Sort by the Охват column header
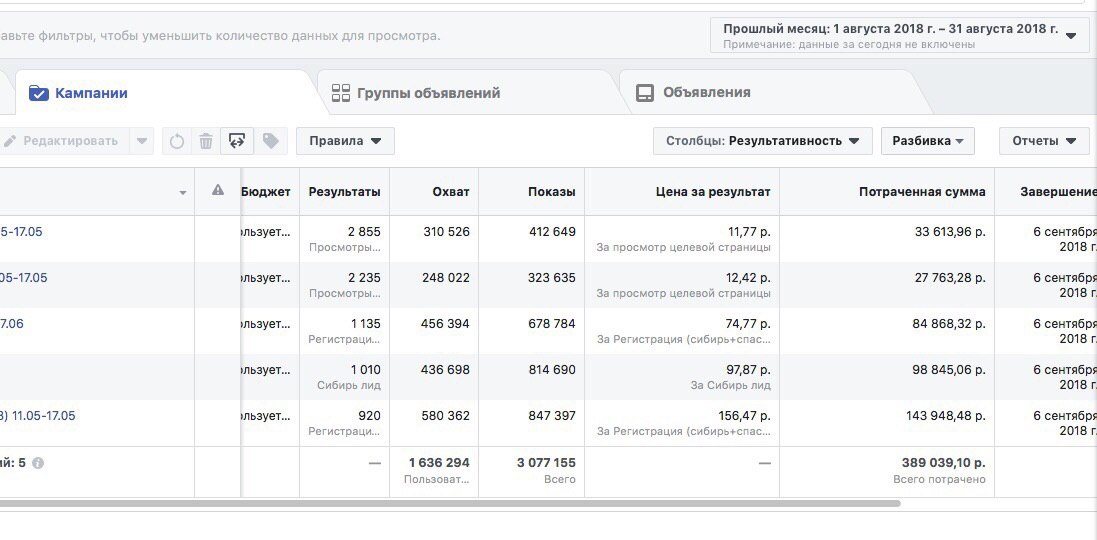1097x540 pixels. click(x=451, y=192)
